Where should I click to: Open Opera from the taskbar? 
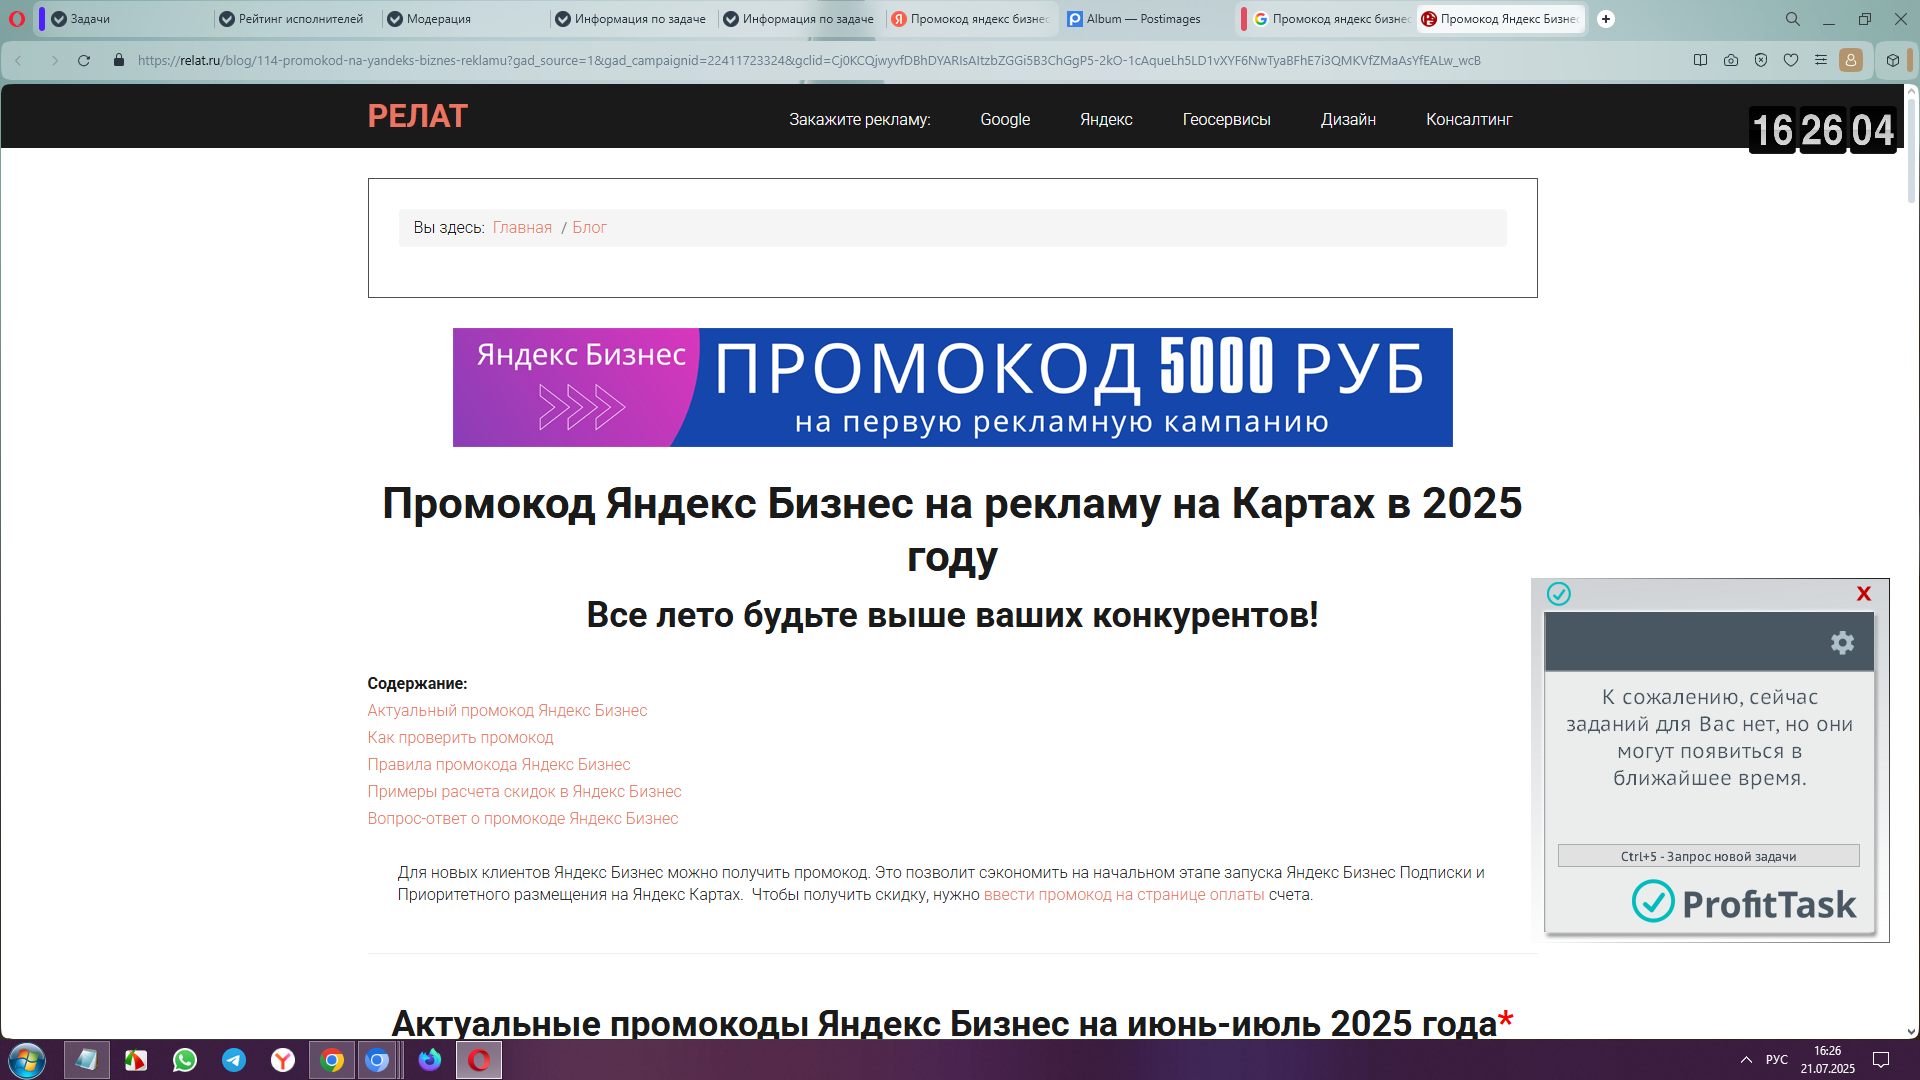(x=479, y=1060)
